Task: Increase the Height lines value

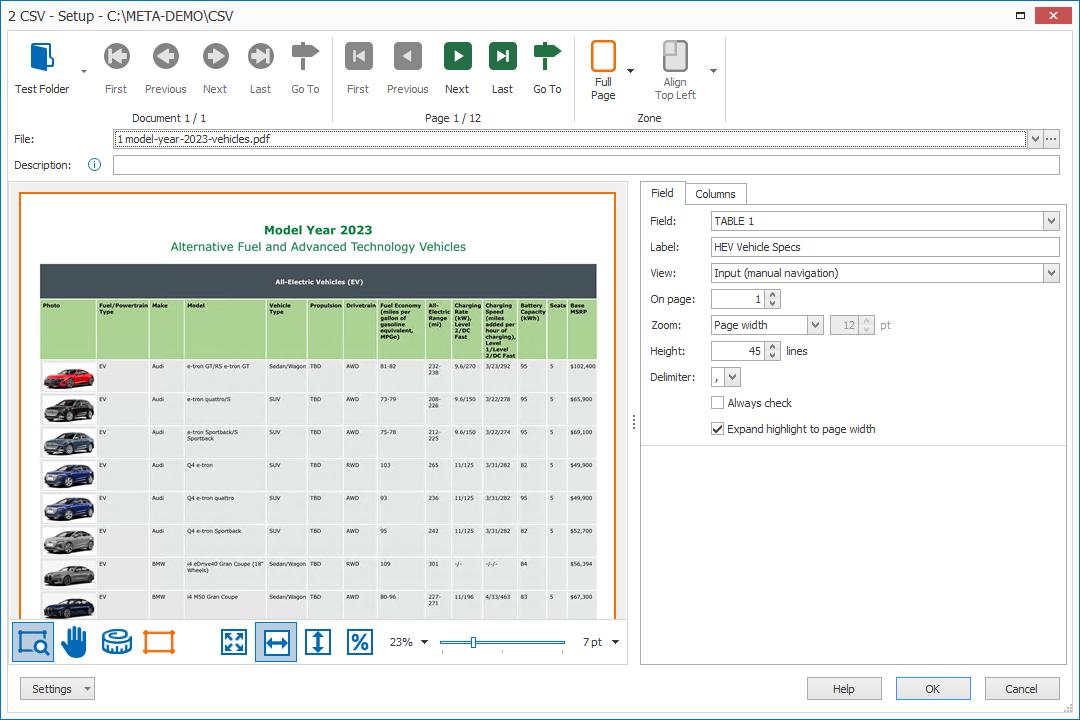Action: tap(773, 347)
